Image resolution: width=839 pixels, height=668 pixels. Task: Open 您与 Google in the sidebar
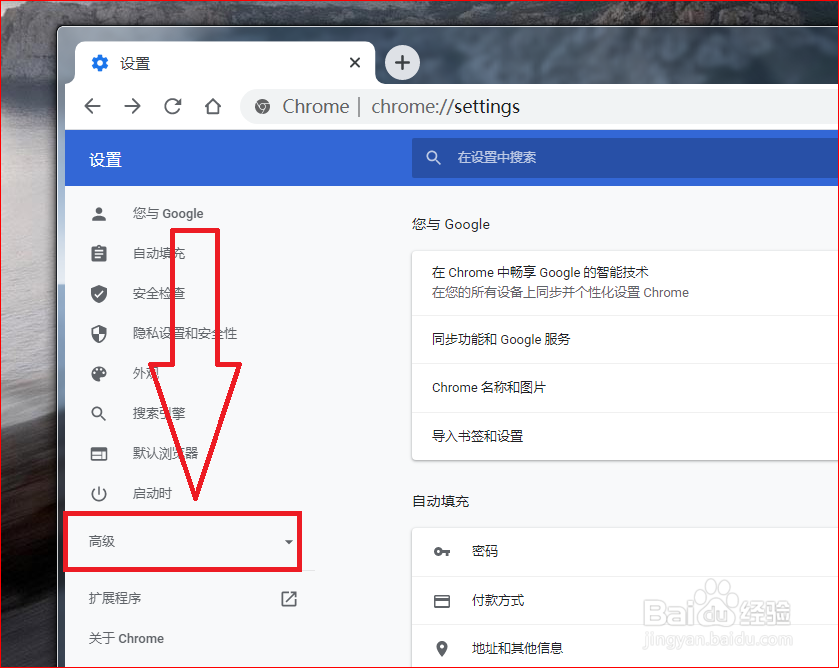[x=167, y=214]
